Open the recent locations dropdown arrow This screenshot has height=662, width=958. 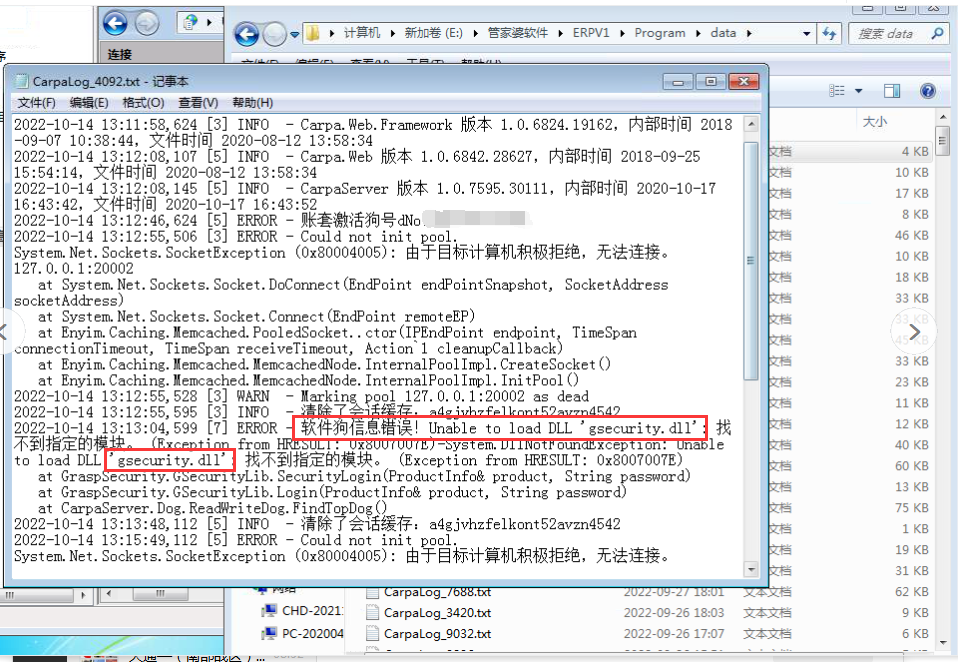click(295, 34)
